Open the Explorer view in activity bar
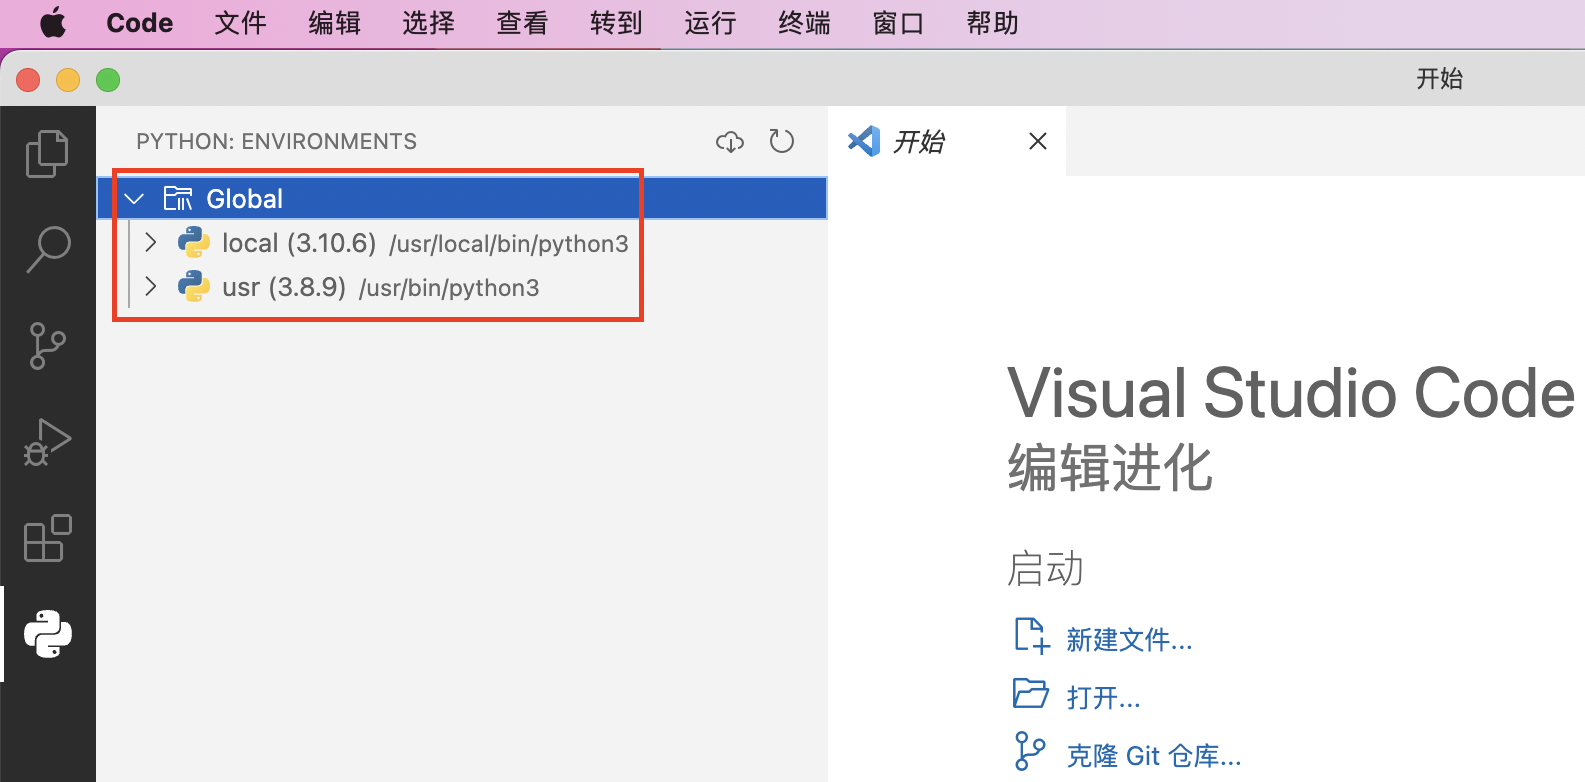This screenshot has width=1585, height=782. point(47,153)
